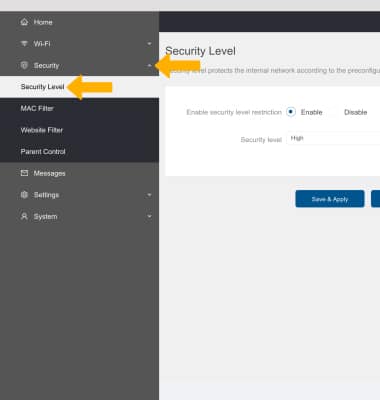380x400 pixels.
Task: Expand the Settings menu chevron
Action: [149, 195]
